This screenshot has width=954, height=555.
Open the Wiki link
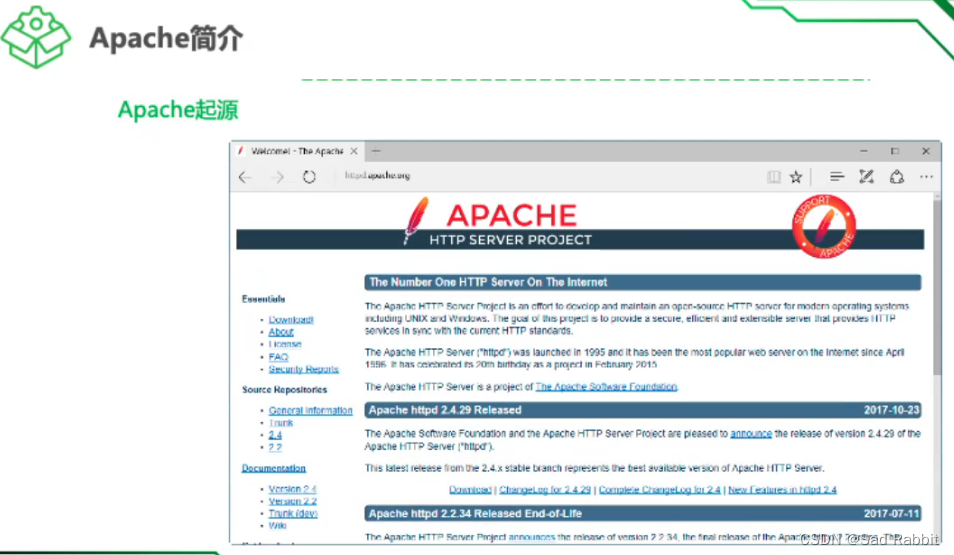(x=277, y=525)
